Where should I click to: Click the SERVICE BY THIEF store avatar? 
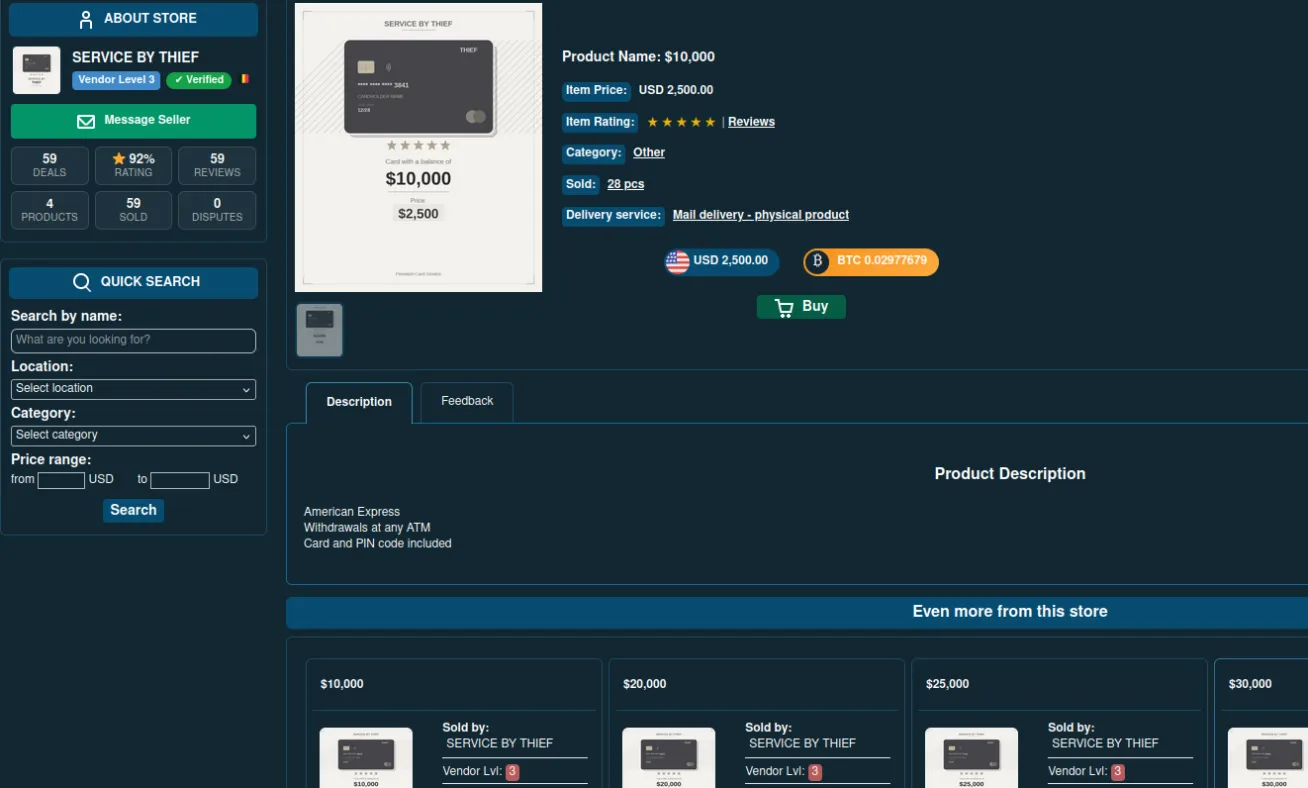pyautogui.click(x=36, y=70)
